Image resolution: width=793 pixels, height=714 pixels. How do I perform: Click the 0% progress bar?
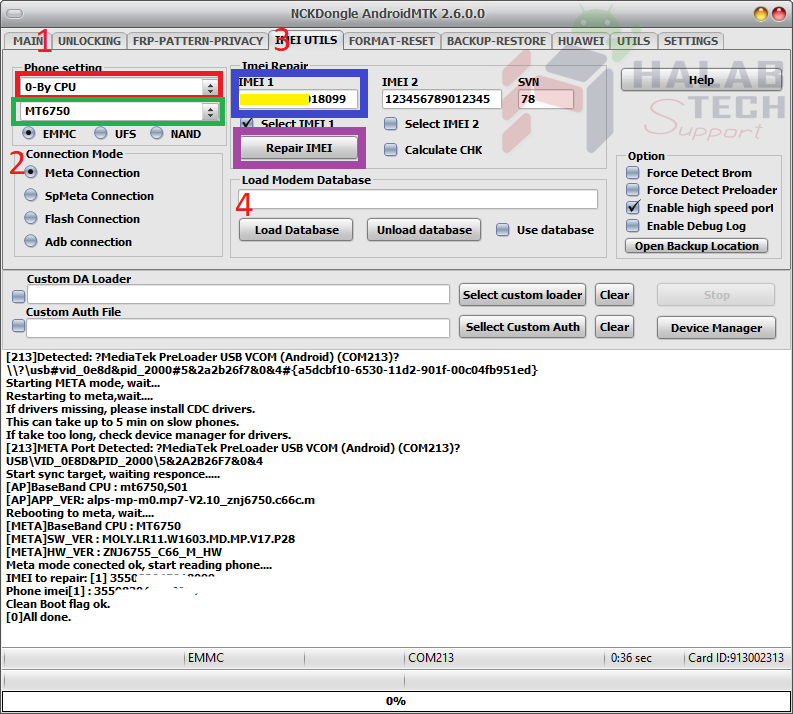point(396,701)
